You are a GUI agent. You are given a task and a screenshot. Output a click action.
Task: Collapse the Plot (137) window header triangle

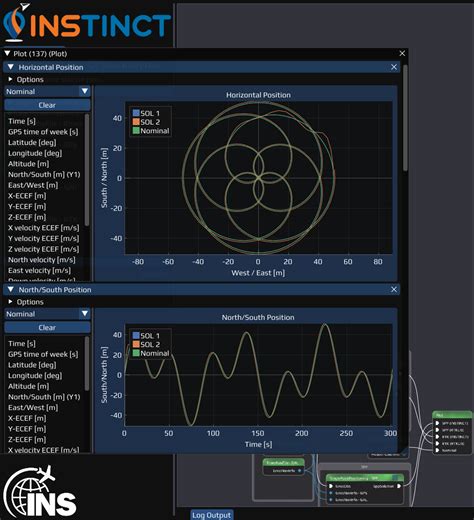tap(7, 53)
